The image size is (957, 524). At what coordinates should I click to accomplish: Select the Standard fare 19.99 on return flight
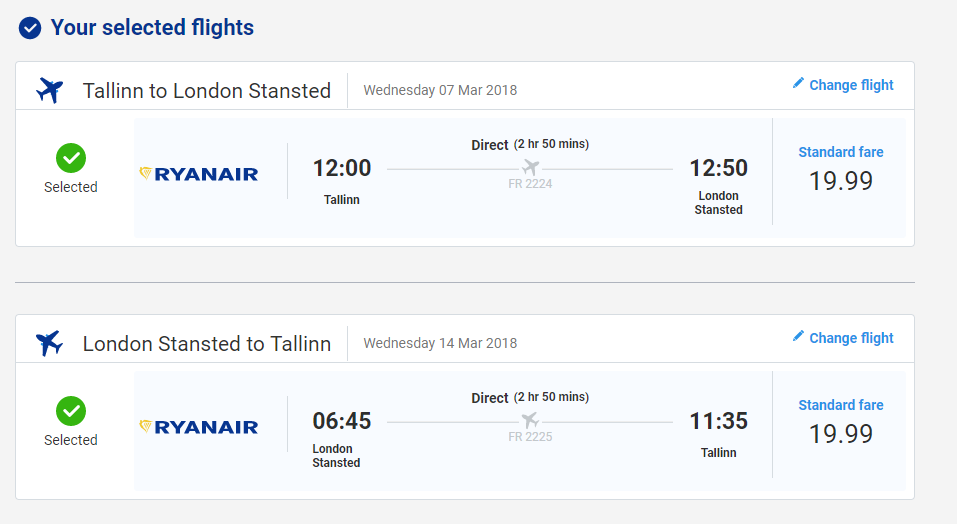coord(840,425)
